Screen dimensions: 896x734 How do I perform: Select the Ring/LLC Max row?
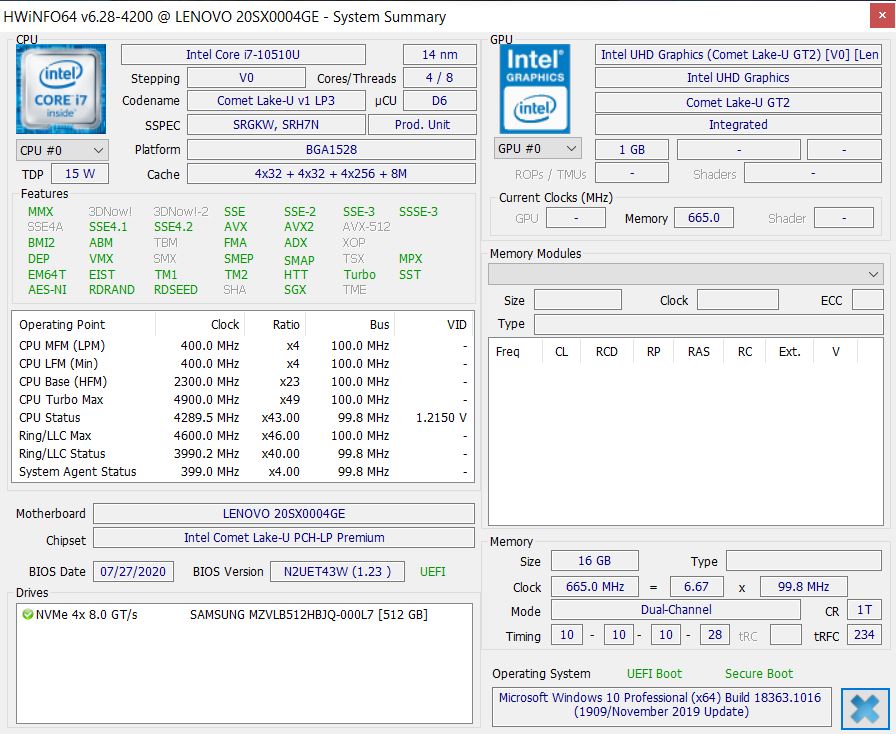(x=243, y=436)
